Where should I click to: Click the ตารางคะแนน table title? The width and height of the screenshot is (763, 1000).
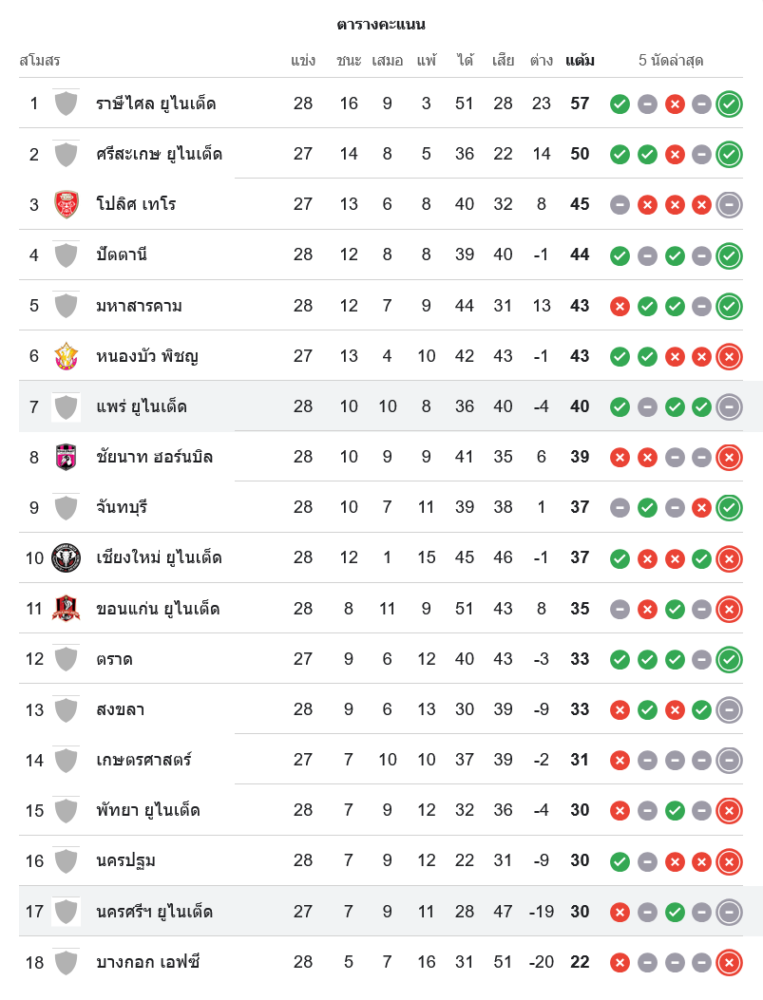click(381, 24)
